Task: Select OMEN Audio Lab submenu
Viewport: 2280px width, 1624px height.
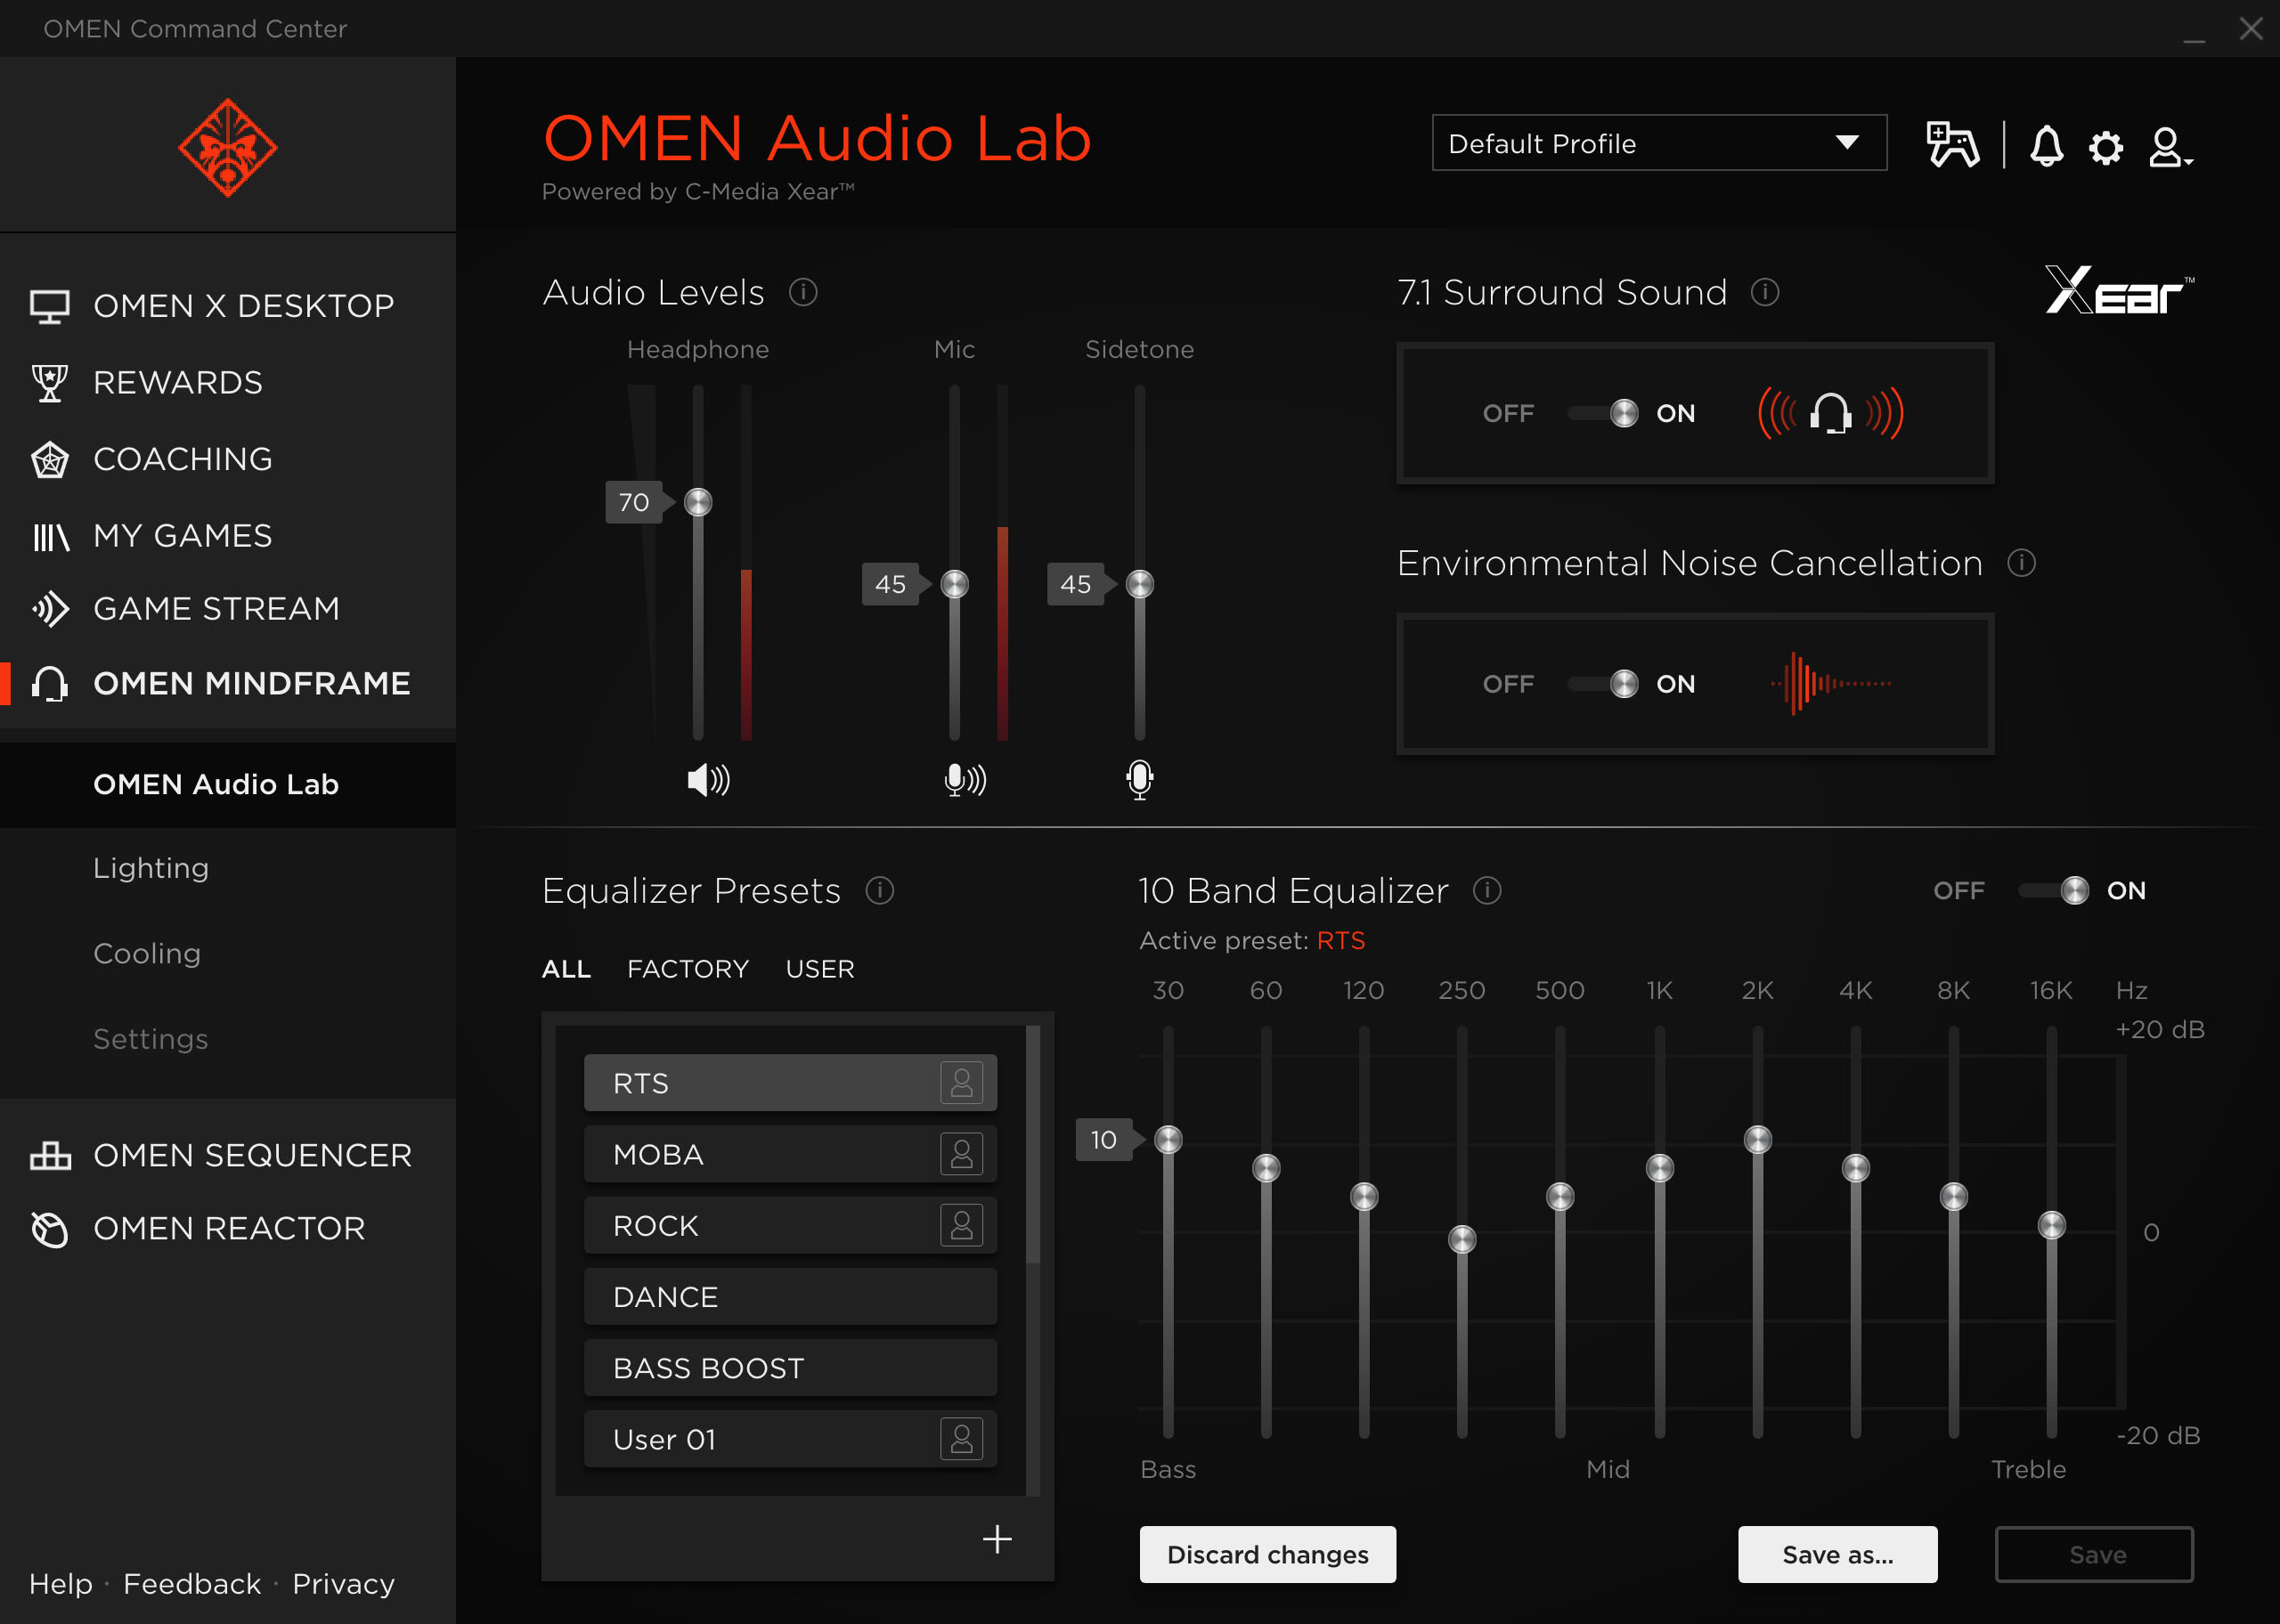Action: (228, 784)
